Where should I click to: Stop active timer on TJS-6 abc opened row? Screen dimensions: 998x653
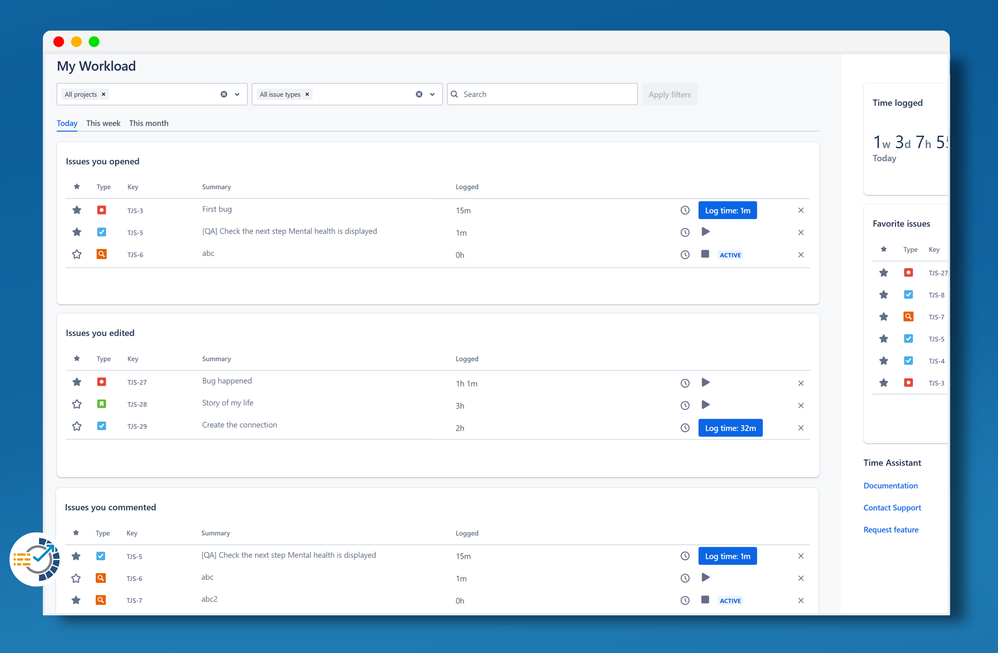pos(705,254)
